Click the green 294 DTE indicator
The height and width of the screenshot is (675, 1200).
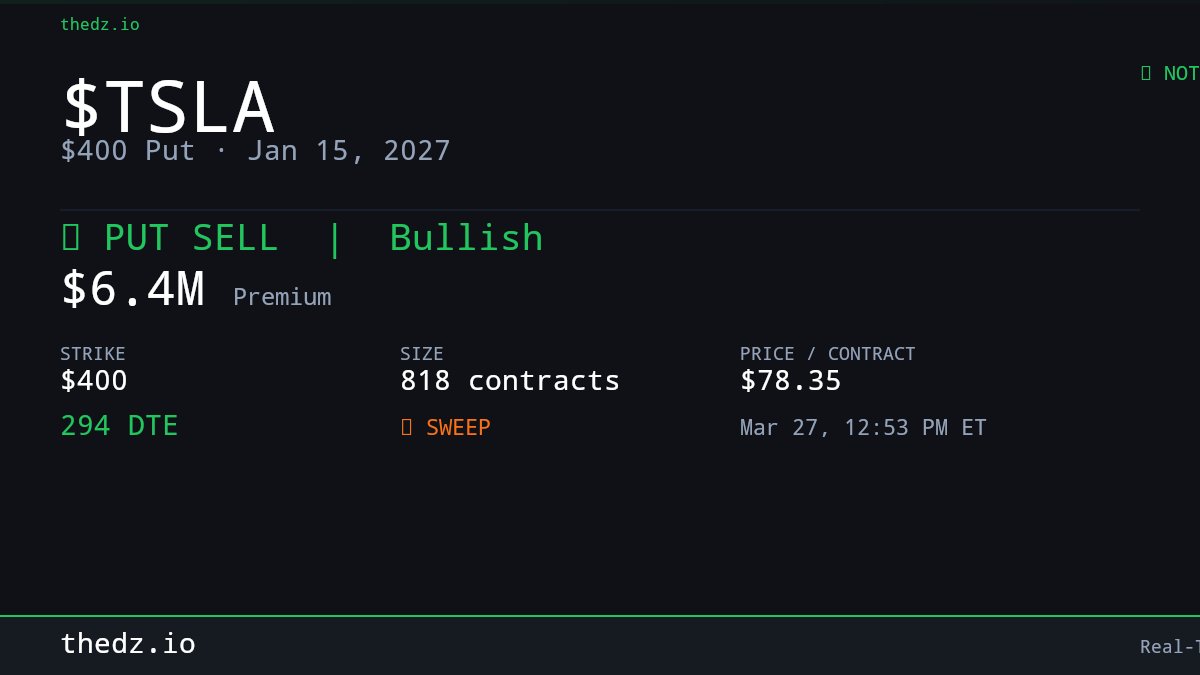[119, 426]
